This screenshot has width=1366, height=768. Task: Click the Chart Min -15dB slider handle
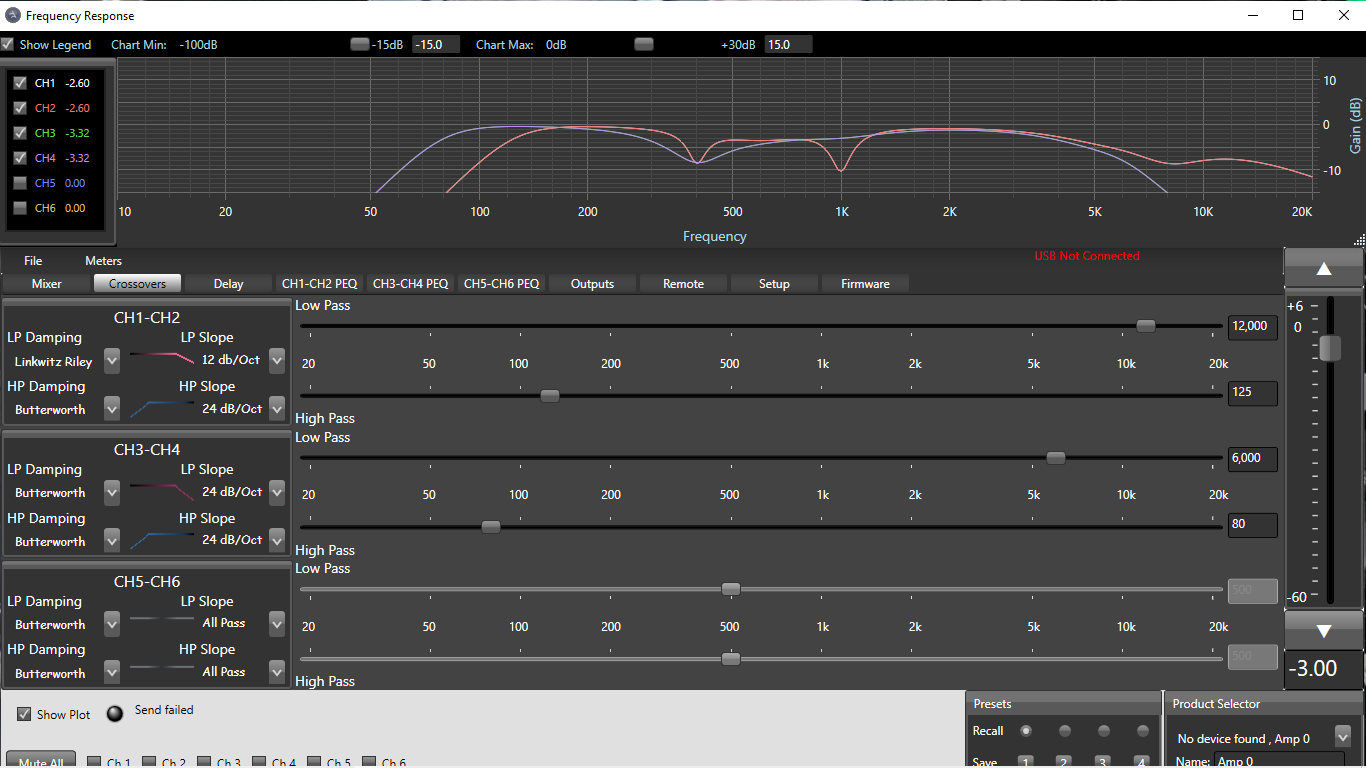click(x=359, y=44)
